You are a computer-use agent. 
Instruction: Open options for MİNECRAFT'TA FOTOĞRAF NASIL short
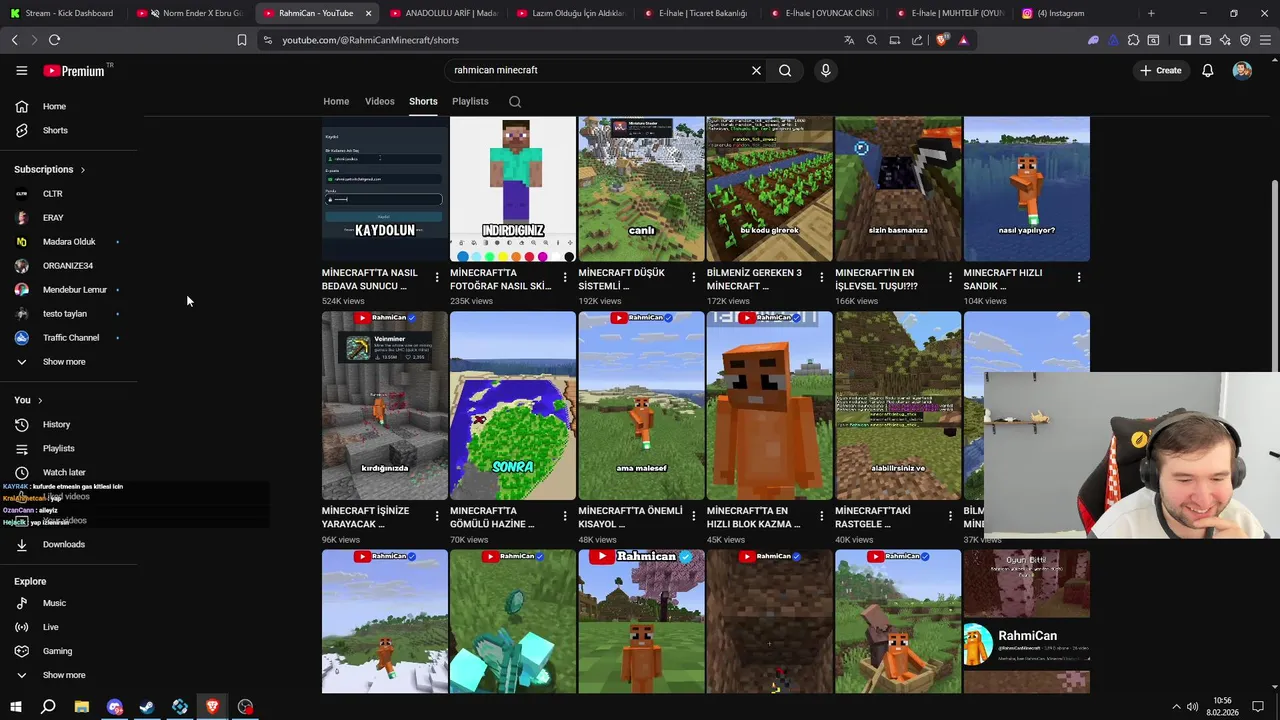click(565, 277)
